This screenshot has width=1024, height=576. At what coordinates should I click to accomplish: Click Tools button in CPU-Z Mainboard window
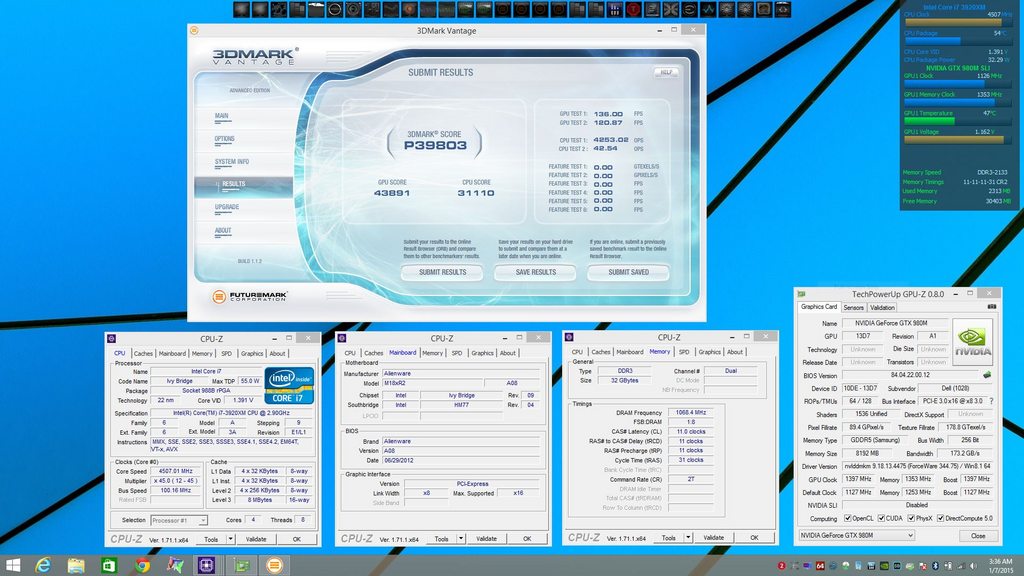[x=441, y=539]
